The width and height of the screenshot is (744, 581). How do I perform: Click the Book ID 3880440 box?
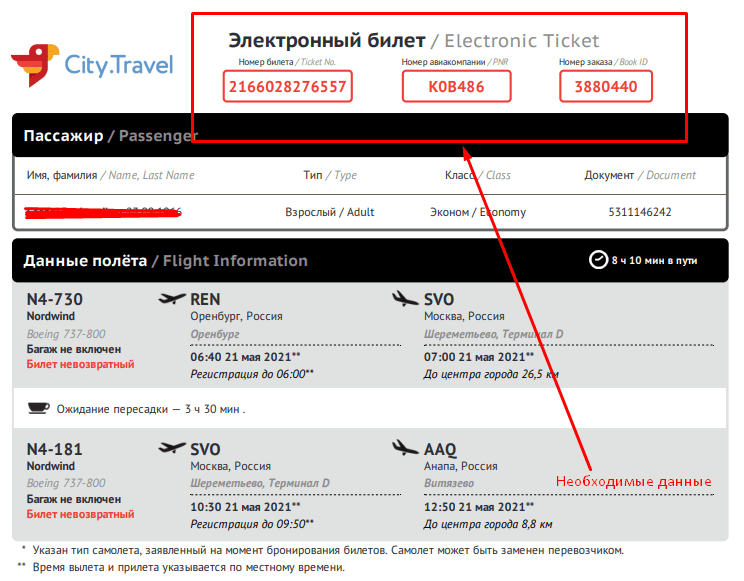coord(605,87)
